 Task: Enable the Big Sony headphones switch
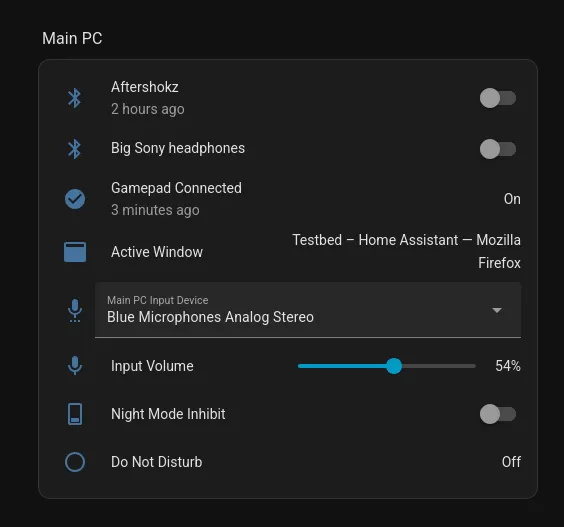pos(498,149)
